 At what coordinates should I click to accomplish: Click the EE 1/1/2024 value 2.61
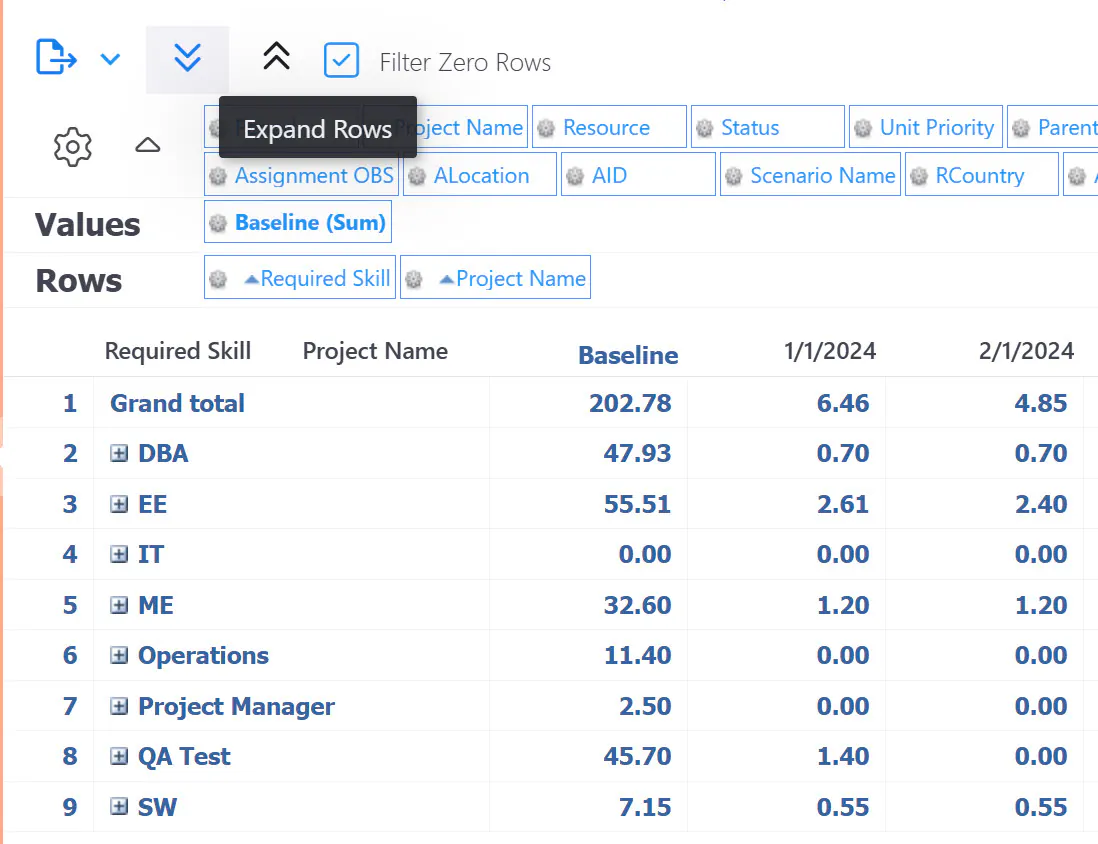843,504
